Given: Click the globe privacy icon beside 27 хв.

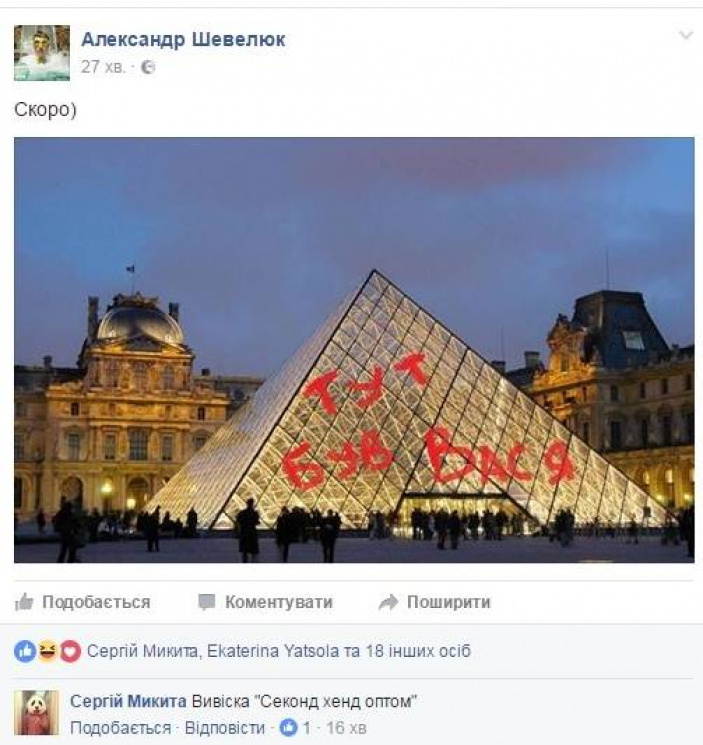Looking at the screenshot, I should click(148, 67).
